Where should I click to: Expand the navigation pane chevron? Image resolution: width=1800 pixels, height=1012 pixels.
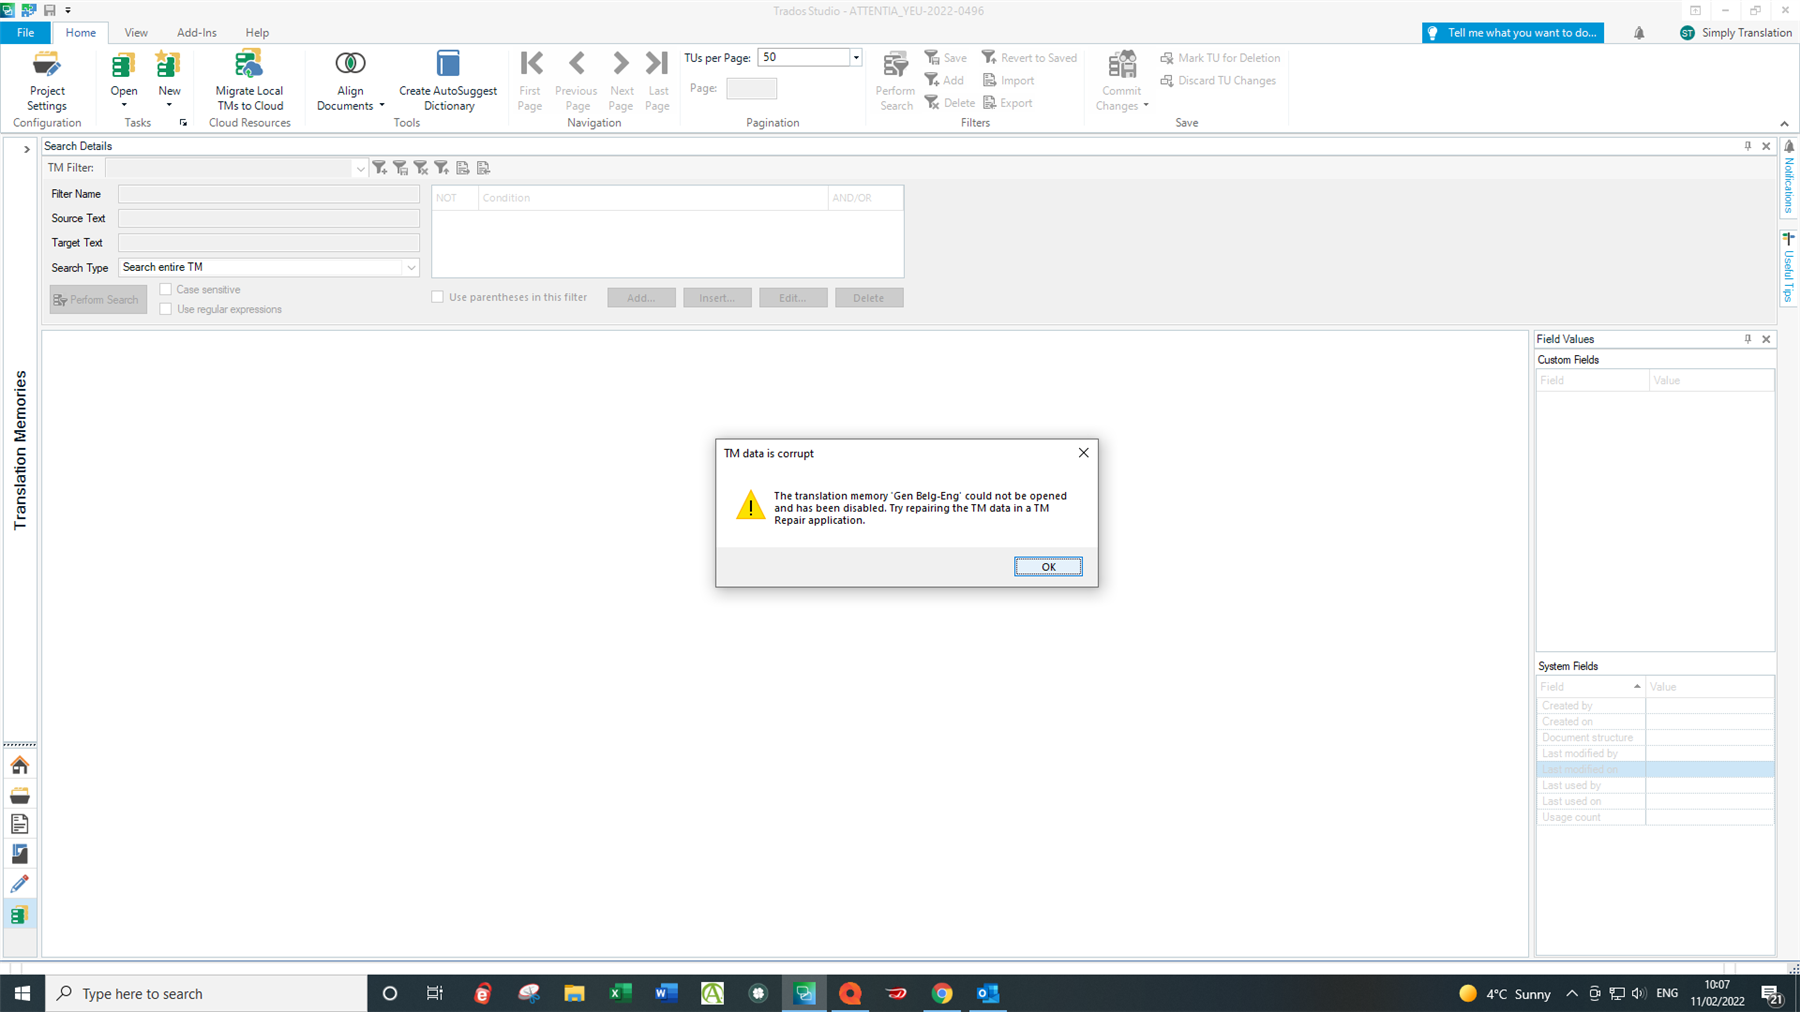27,149
